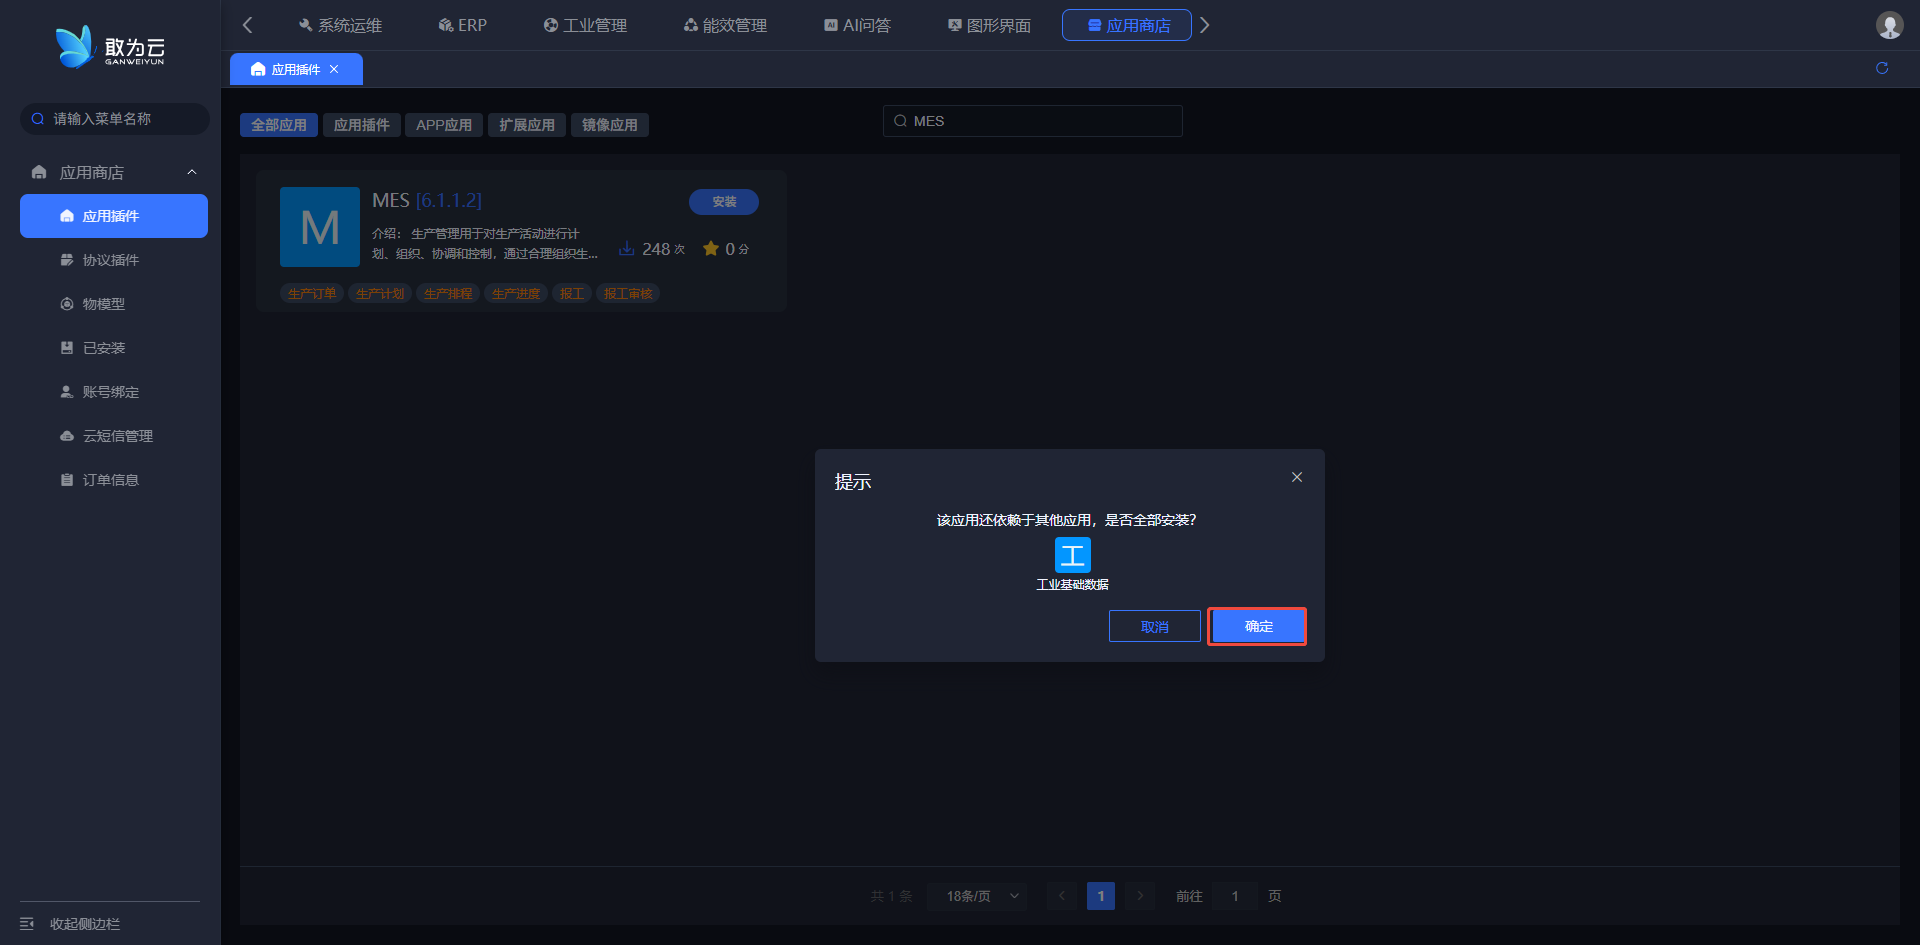Image resolution: width=1920 pixels, height=945 pixels.
Task: Click the MES search input field
Action: point(1033,121)
